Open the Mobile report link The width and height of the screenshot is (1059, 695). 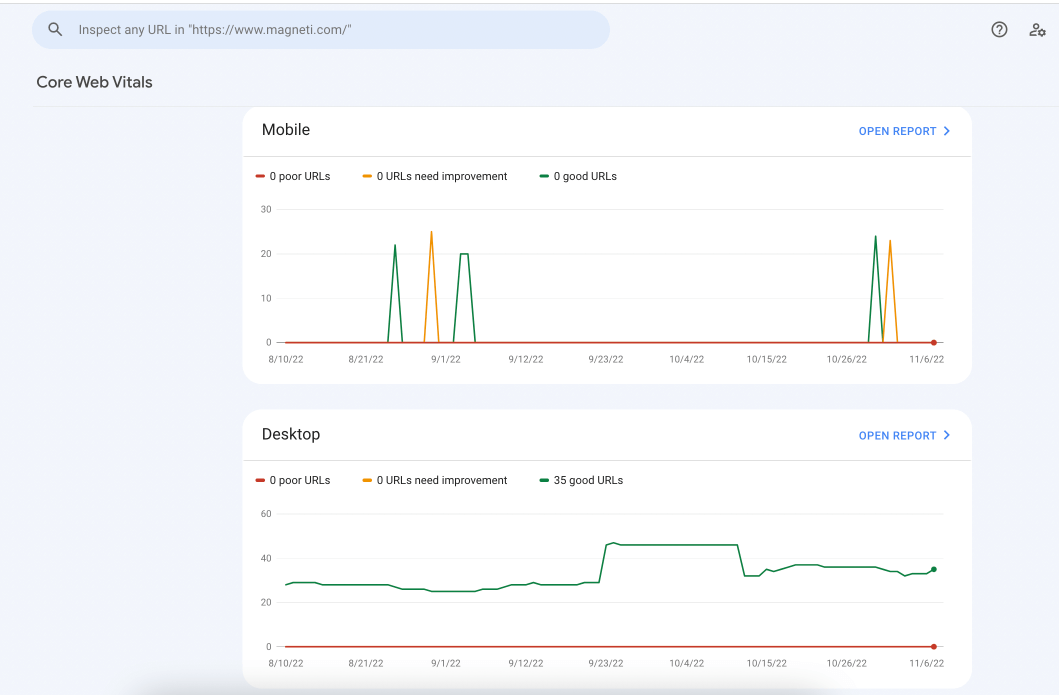(904, 131)
